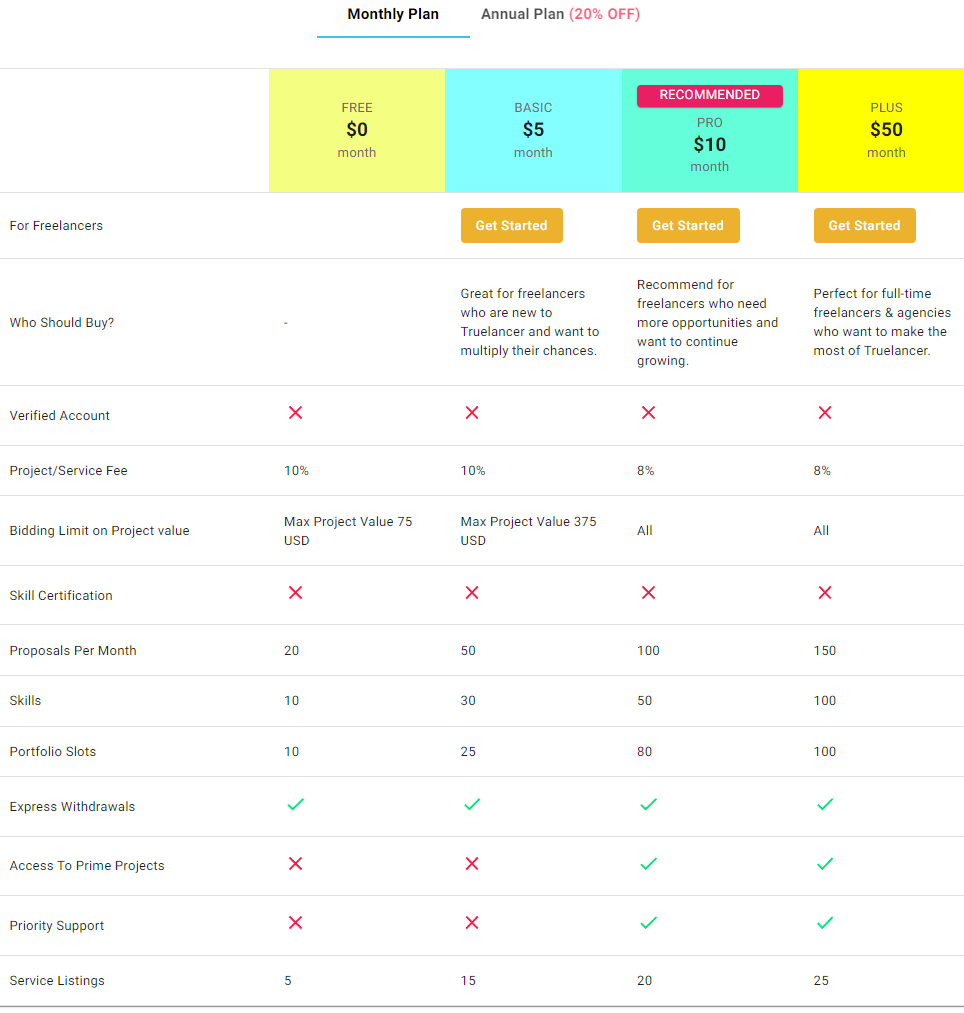Image resolution: width=964 pixels, height=1013 pixels.
Task: Open the Annual Plan (20% OFF) tab
Action: click(x=560, y=15)
